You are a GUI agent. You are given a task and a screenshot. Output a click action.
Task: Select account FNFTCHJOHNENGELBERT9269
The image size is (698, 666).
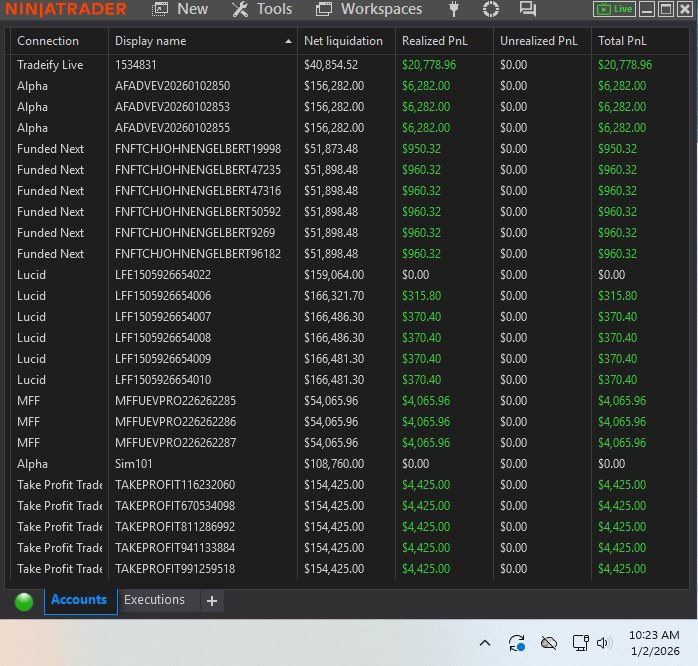(195, 232)
